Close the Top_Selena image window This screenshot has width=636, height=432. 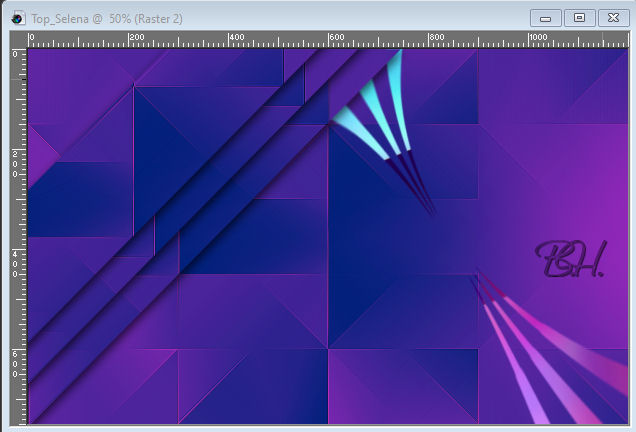[x=609, y=18]
